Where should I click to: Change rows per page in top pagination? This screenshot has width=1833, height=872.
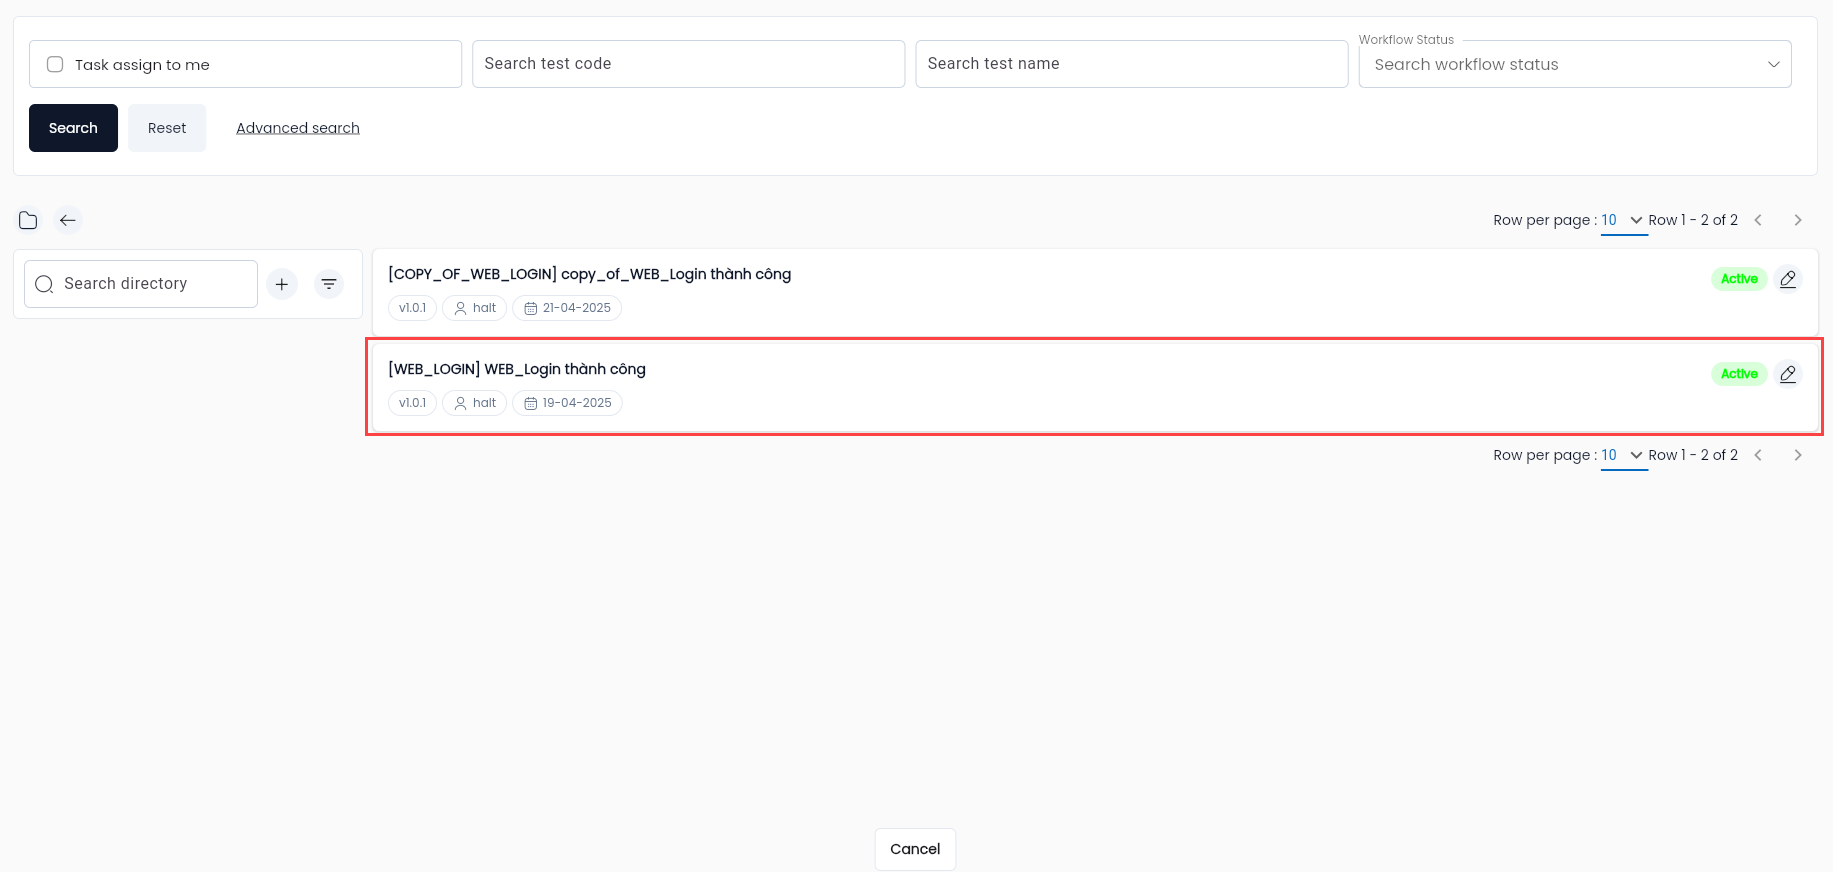tap(1624, 221)
